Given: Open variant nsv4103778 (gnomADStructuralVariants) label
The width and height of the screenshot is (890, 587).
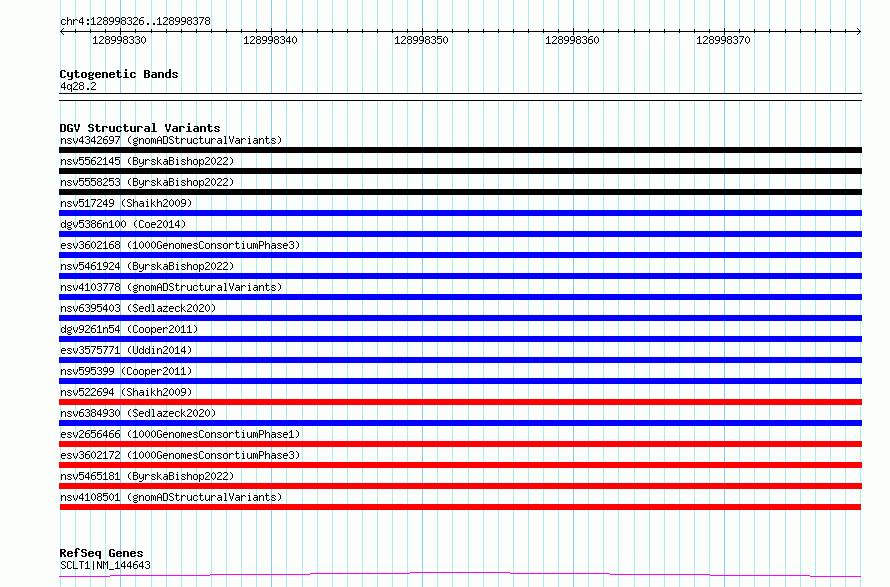Looking at the screenshot, I should point(171,287).
